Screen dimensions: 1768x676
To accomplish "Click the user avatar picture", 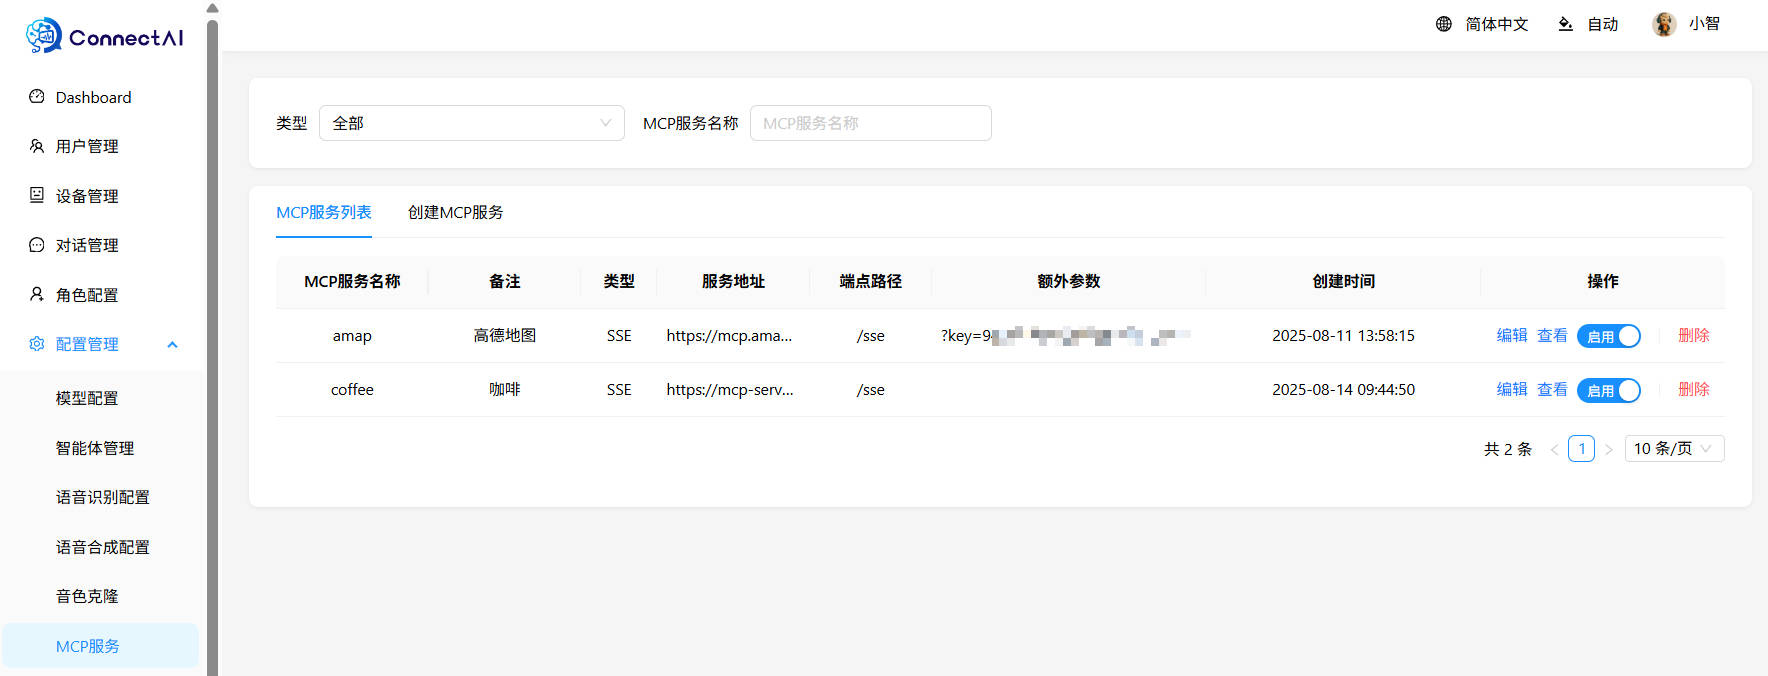I will (x=1664, y=24).
